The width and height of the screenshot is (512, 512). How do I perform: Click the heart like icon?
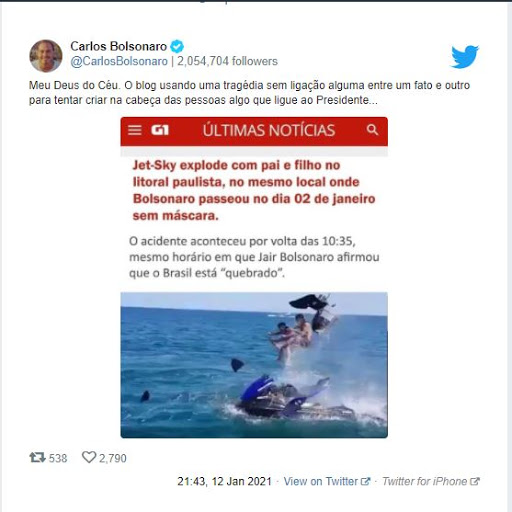click(x=89, y=457)
